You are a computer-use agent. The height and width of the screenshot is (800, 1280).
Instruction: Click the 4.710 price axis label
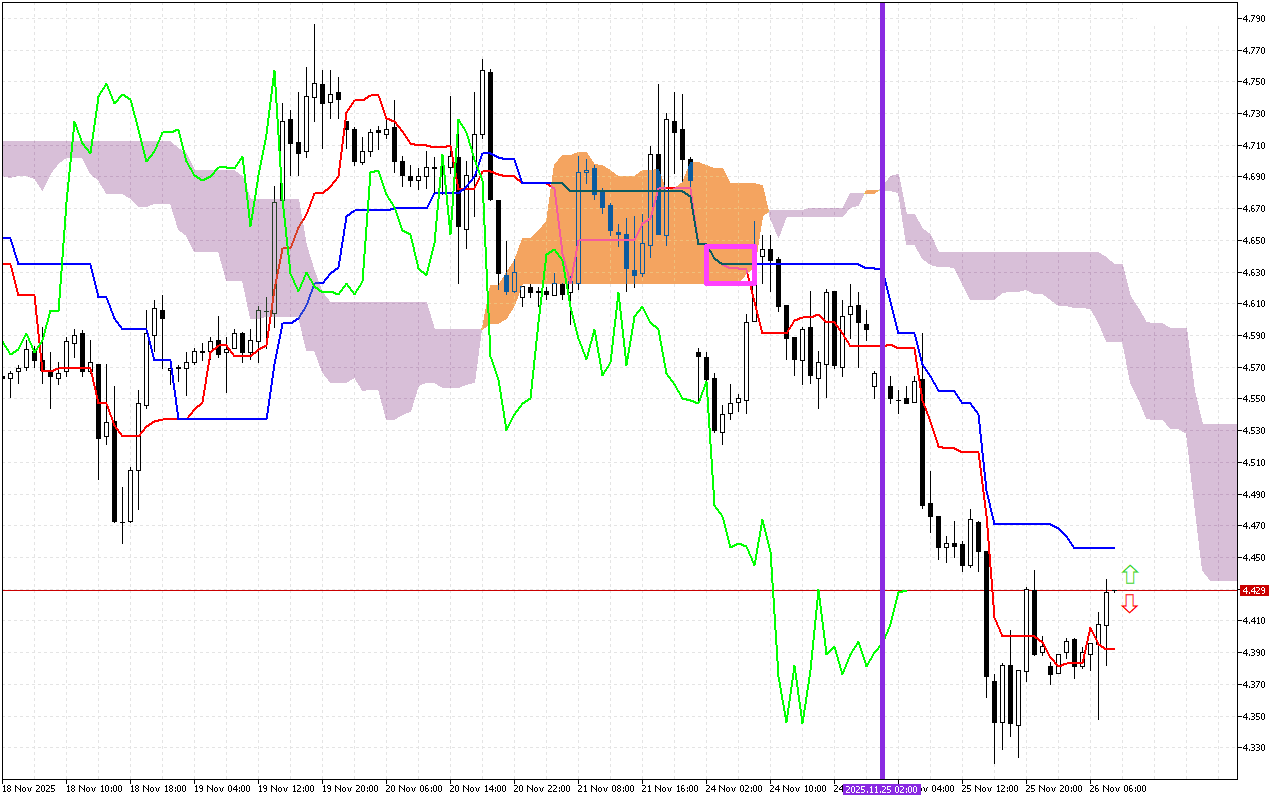point(1254,145)
